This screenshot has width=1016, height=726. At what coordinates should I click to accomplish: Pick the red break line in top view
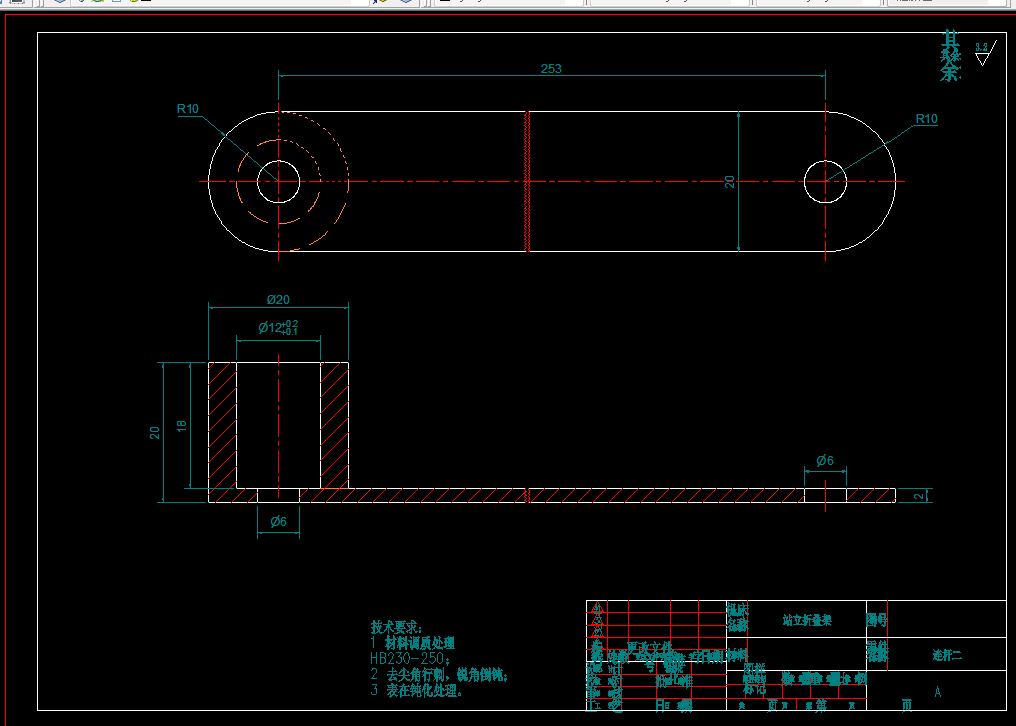coord(527,182)
